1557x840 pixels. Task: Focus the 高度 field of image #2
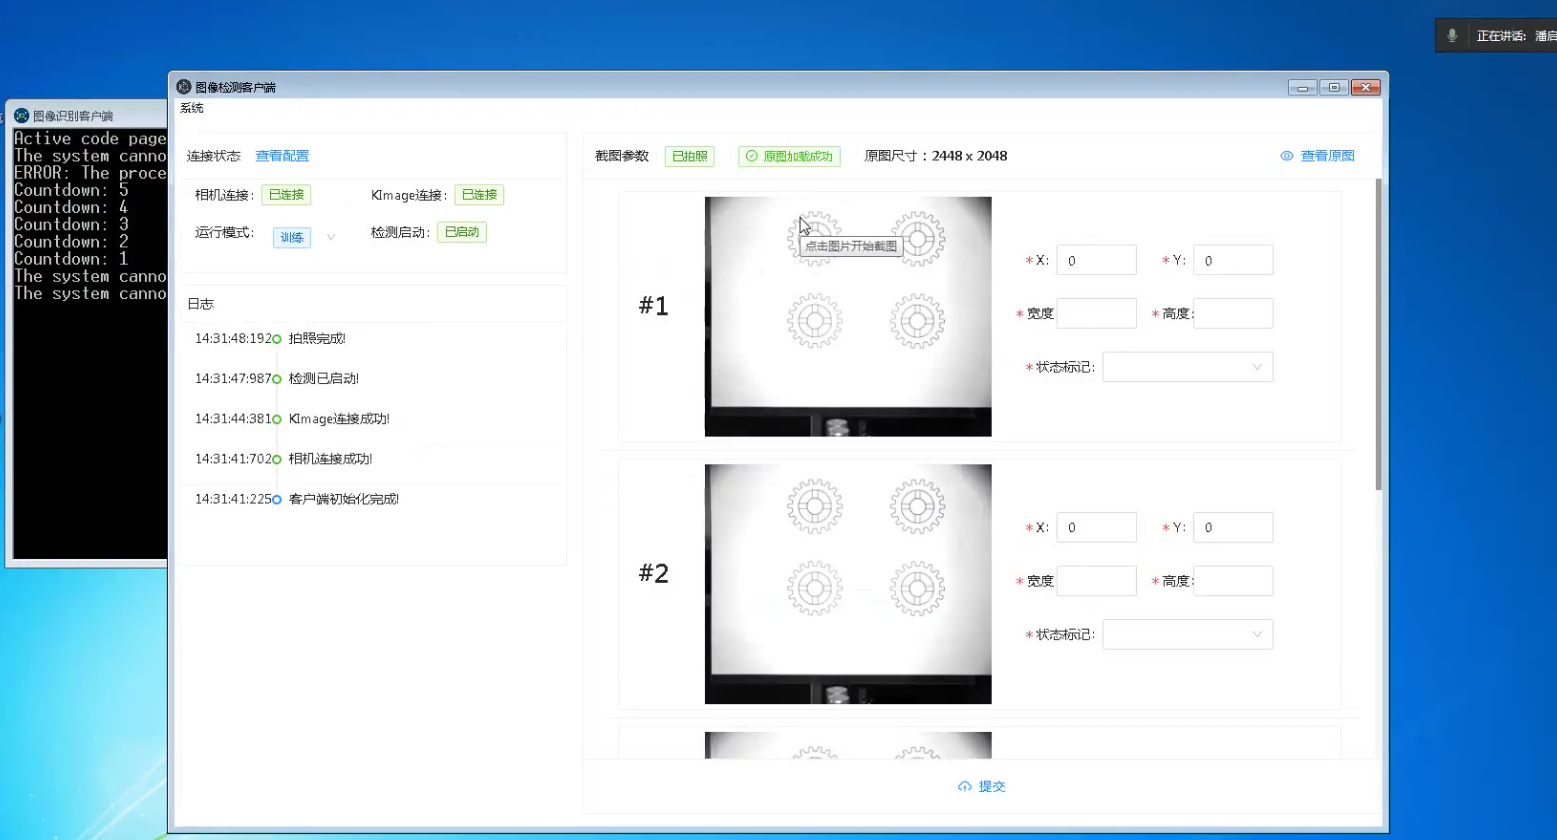(1233, 580)
